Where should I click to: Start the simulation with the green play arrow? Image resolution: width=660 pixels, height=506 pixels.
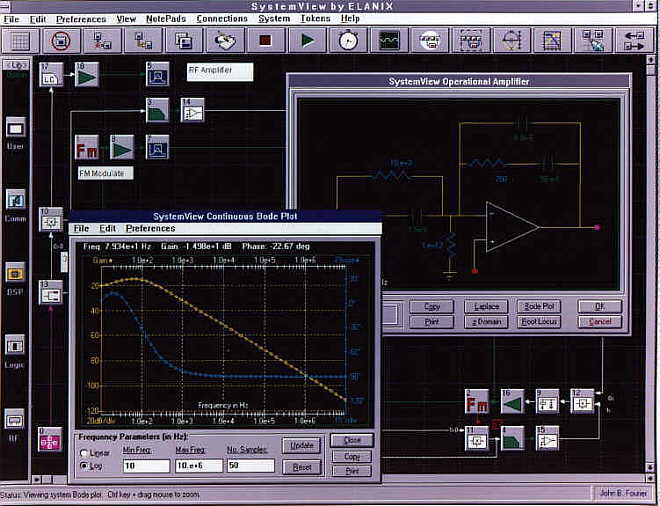tap(307, 41)
